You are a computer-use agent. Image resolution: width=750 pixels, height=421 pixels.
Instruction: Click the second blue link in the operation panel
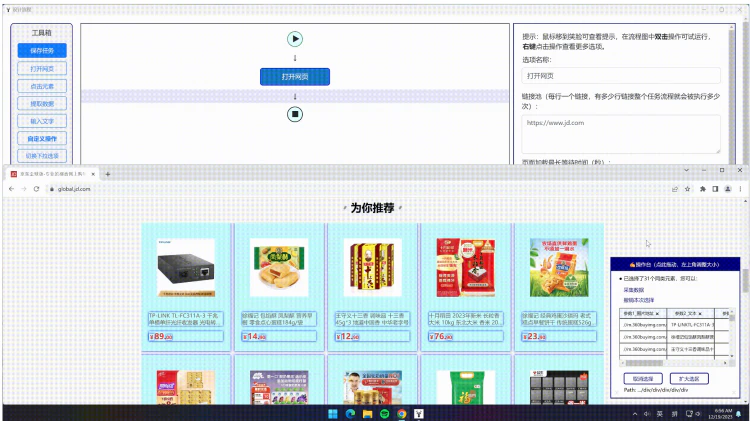[639, 300]
